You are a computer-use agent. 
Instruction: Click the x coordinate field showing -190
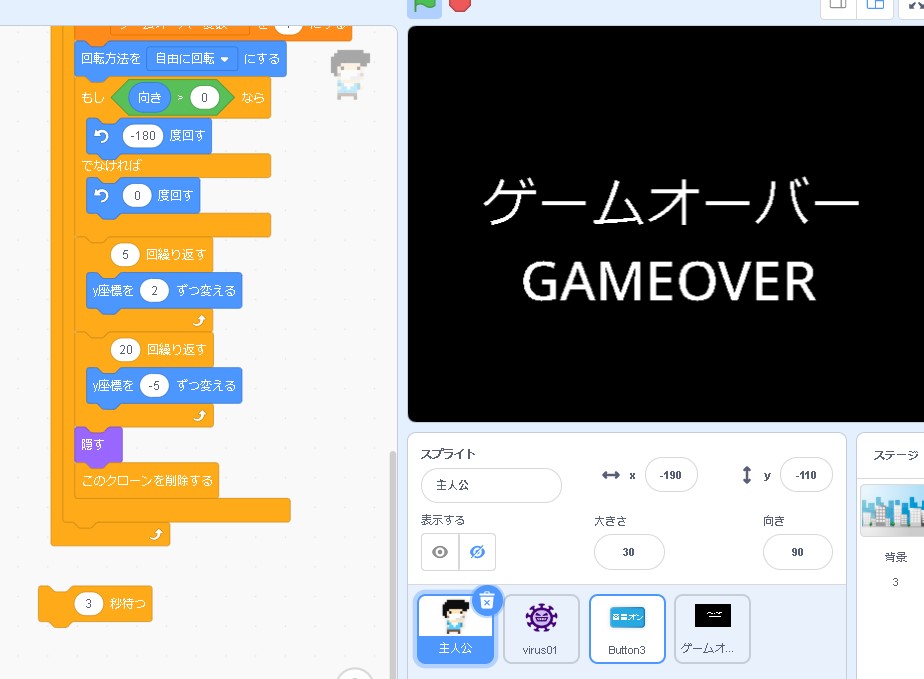point(671,475)
